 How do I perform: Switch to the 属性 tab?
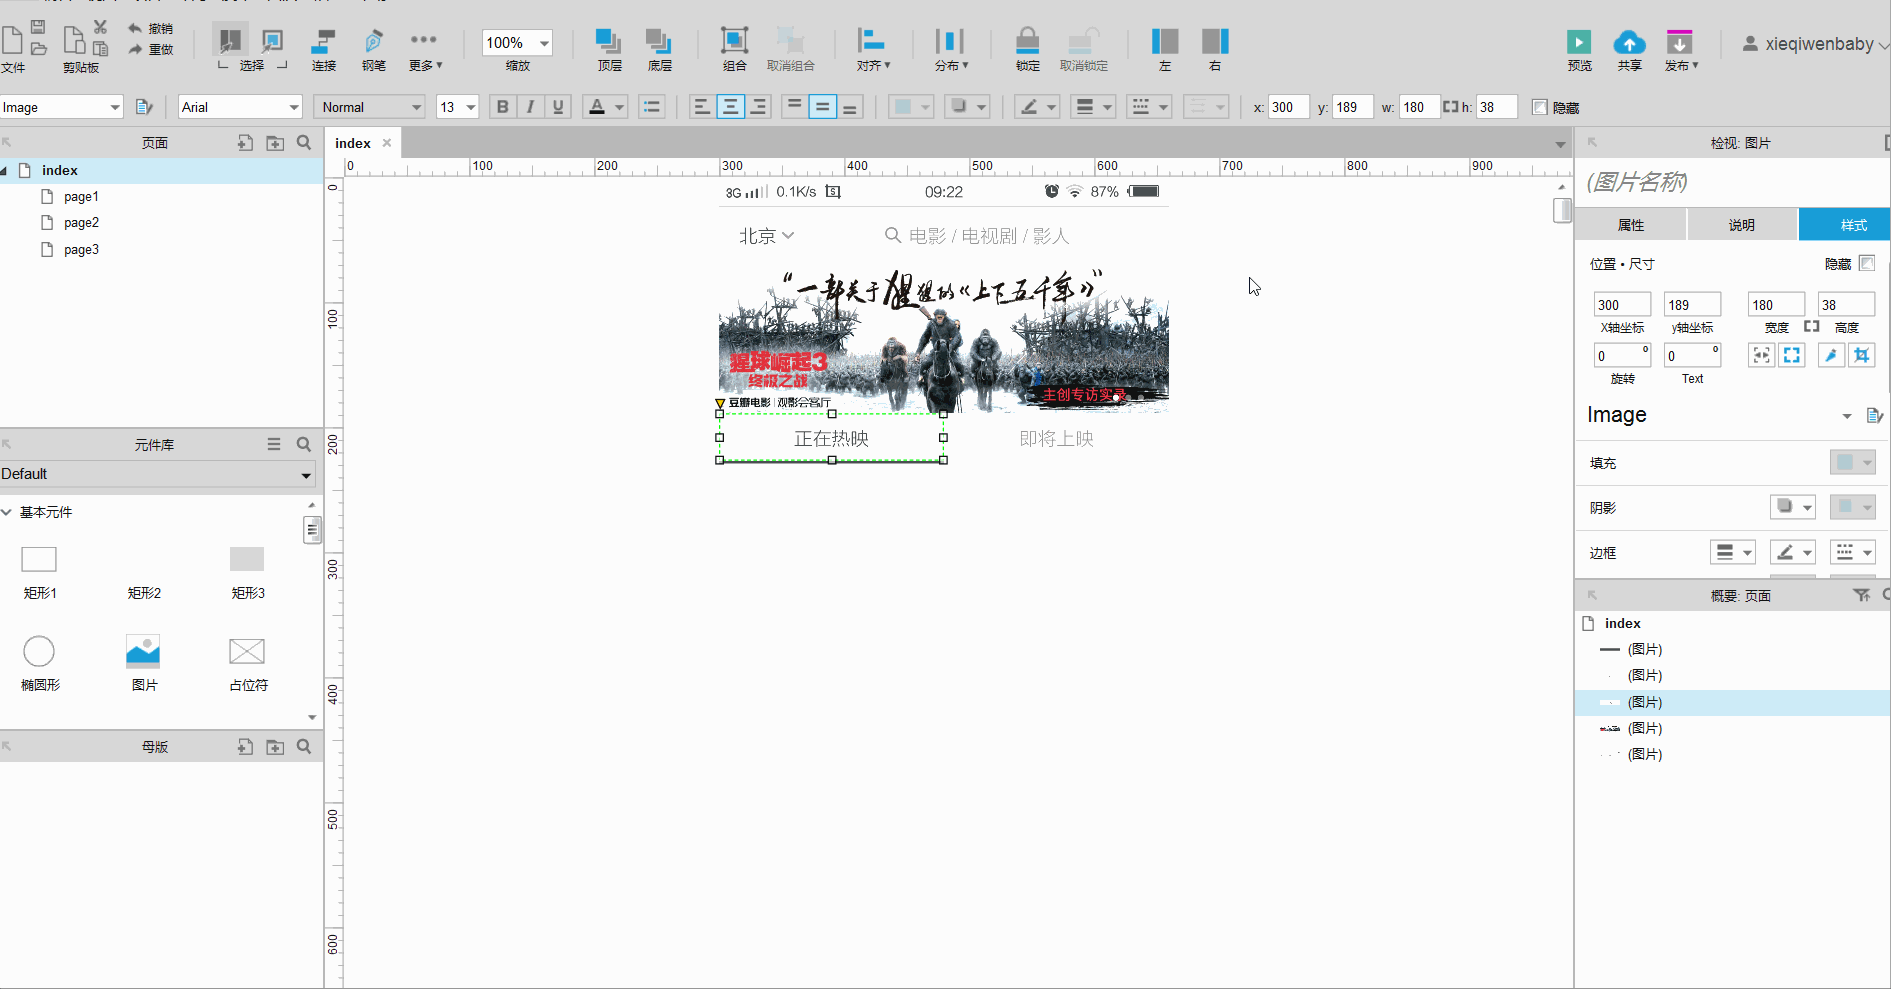[x=1630, y=225]
